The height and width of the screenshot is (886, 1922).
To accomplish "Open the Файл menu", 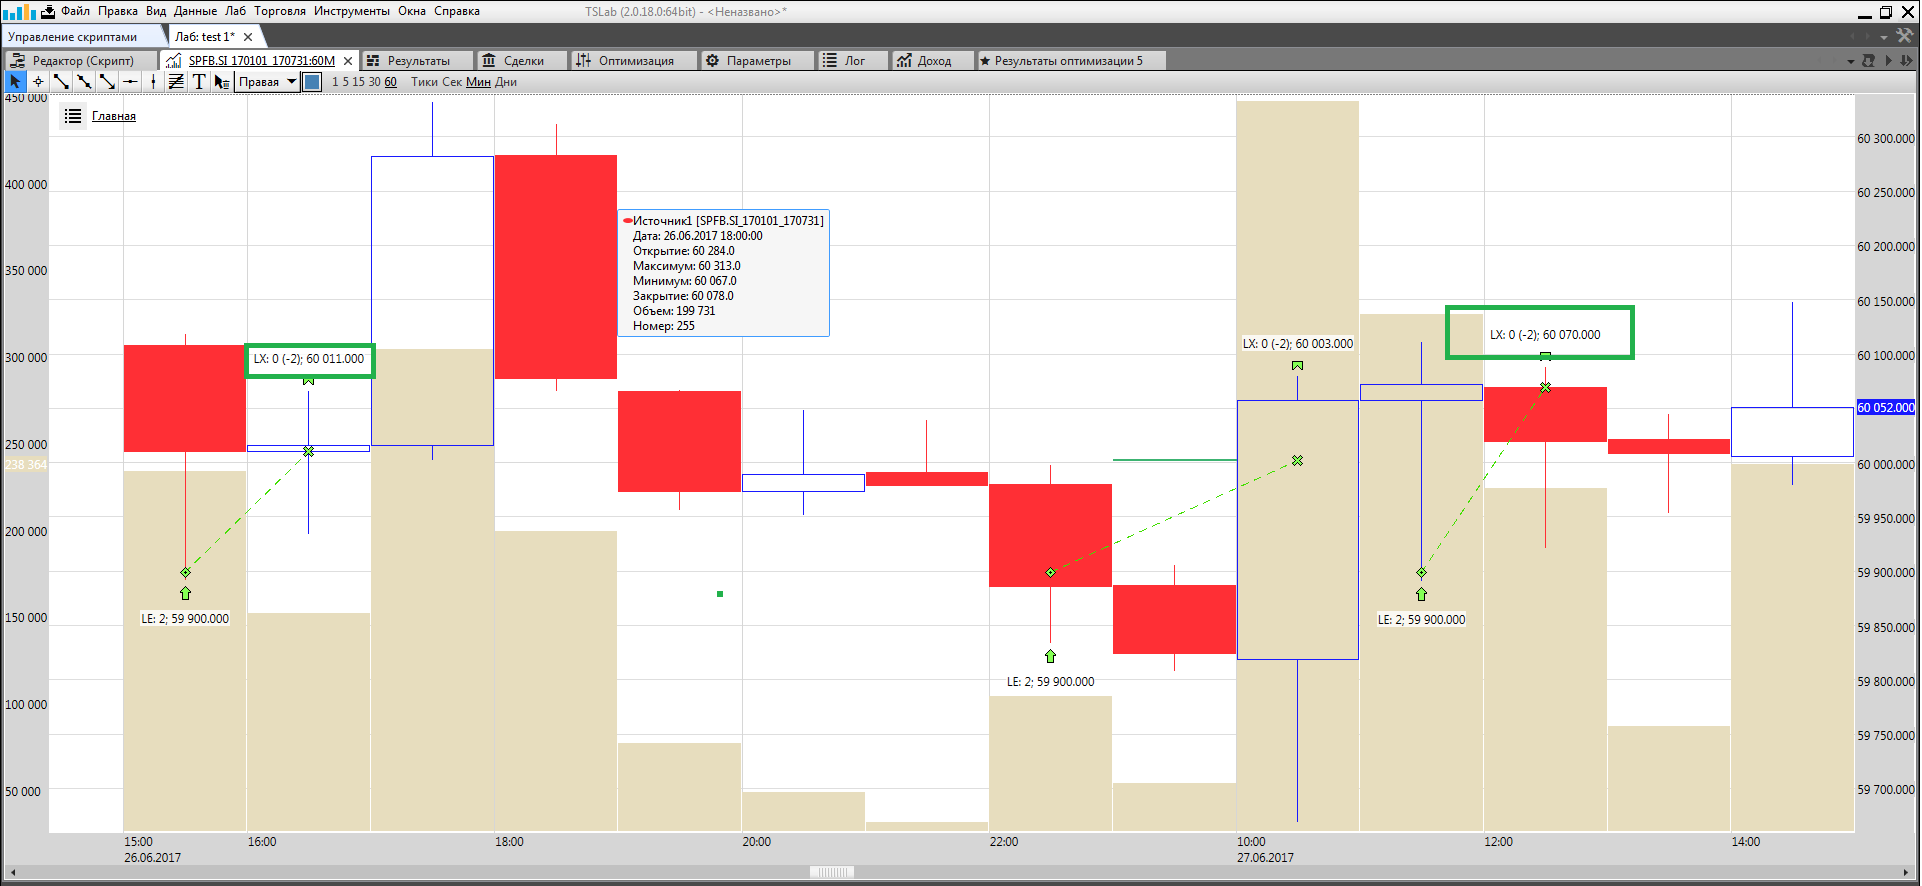I will [x=75, y=11].
